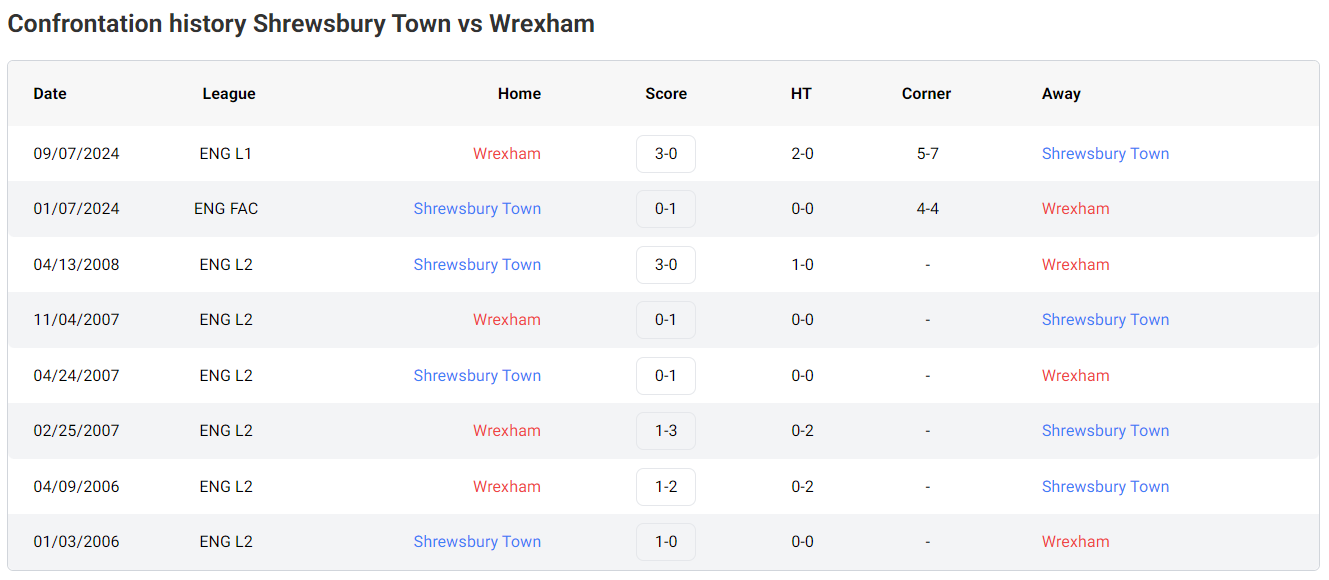Click the Corner column header
Image resolution: width=1329 pixels, height=580 pixels.
click(x=926, y=94)
